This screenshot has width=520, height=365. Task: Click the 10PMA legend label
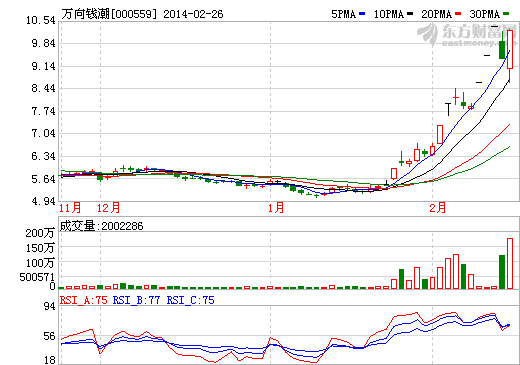coord(389,14)
